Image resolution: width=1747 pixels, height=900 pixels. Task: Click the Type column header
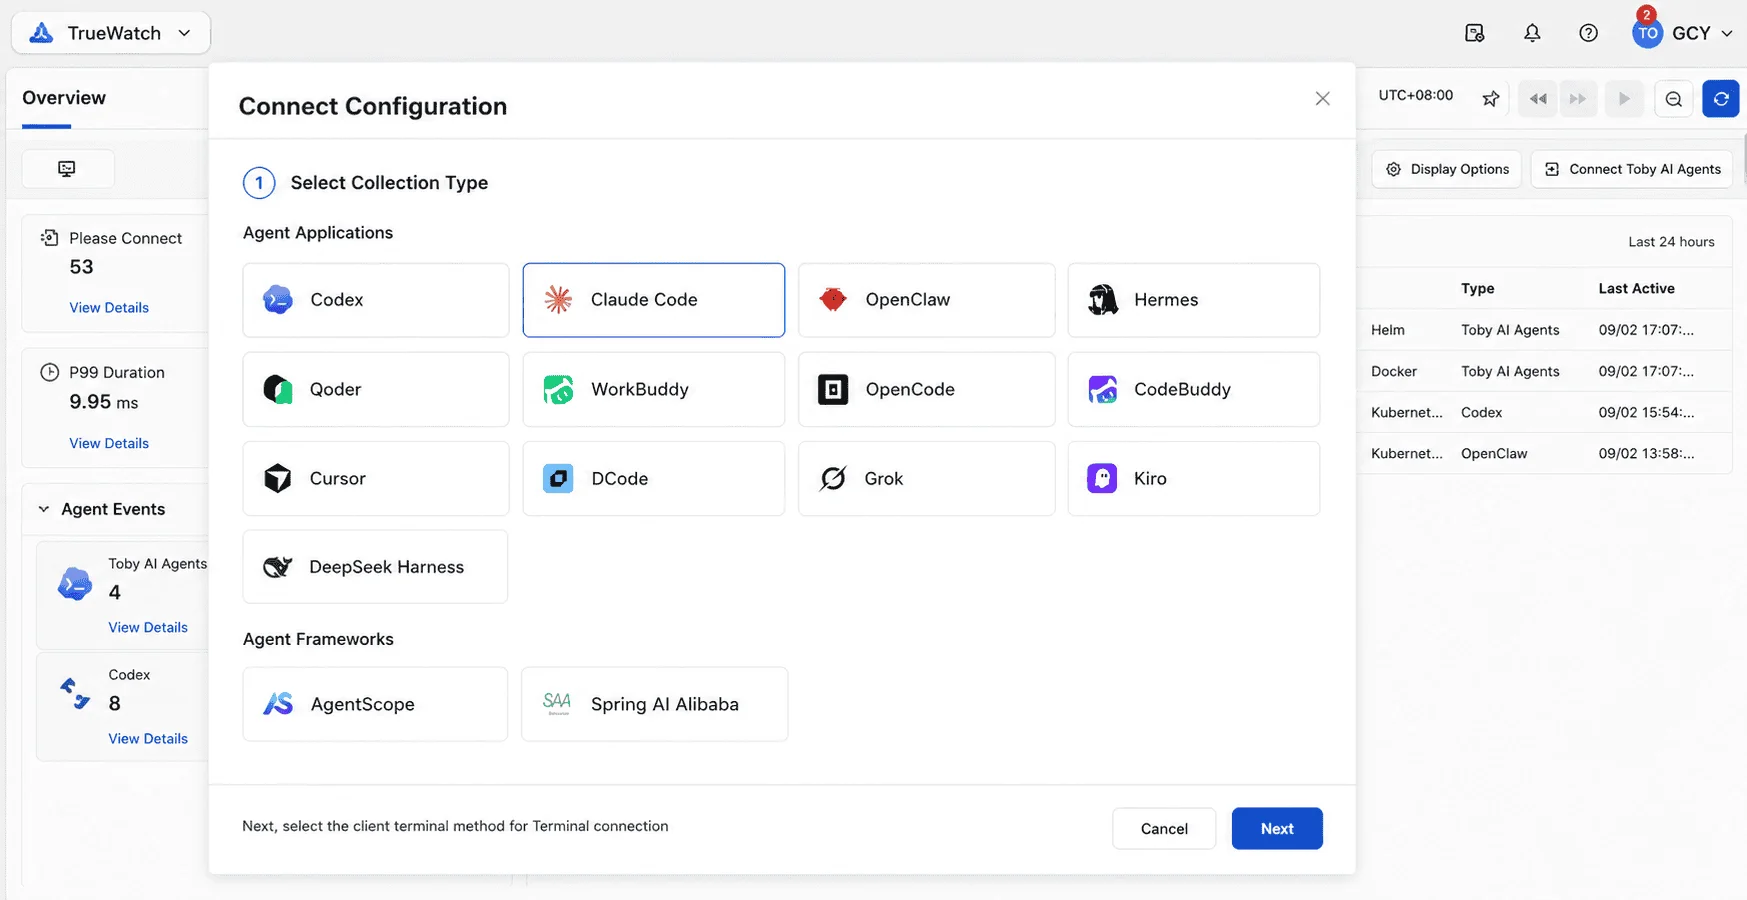click(1477, 289)
